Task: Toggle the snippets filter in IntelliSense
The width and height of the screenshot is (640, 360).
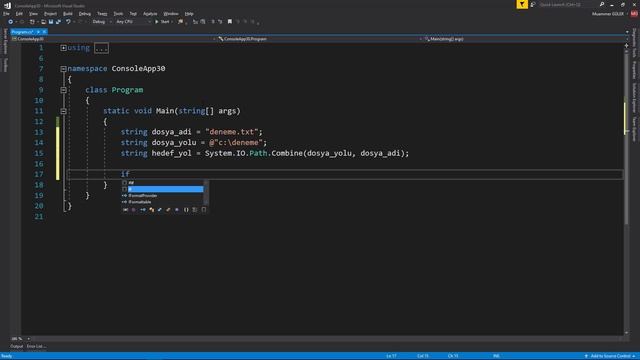Action: 204,210
